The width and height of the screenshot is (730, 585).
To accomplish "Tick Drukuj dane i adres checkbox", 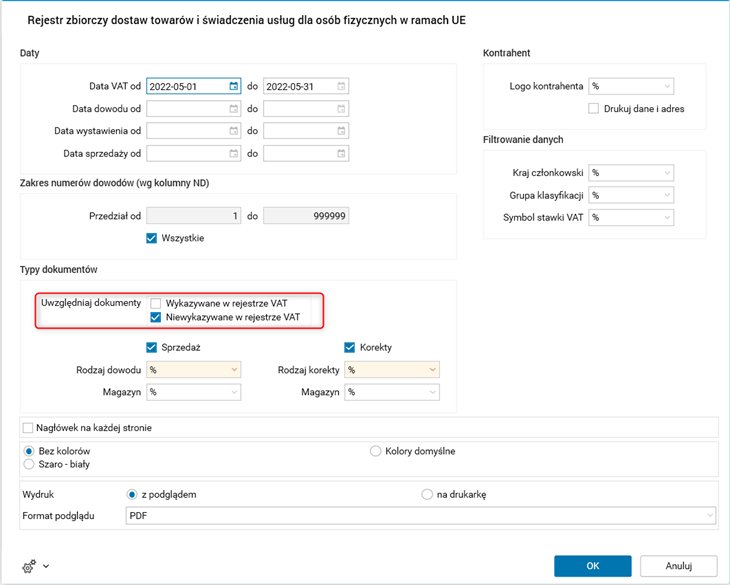I will pos(594,108).
